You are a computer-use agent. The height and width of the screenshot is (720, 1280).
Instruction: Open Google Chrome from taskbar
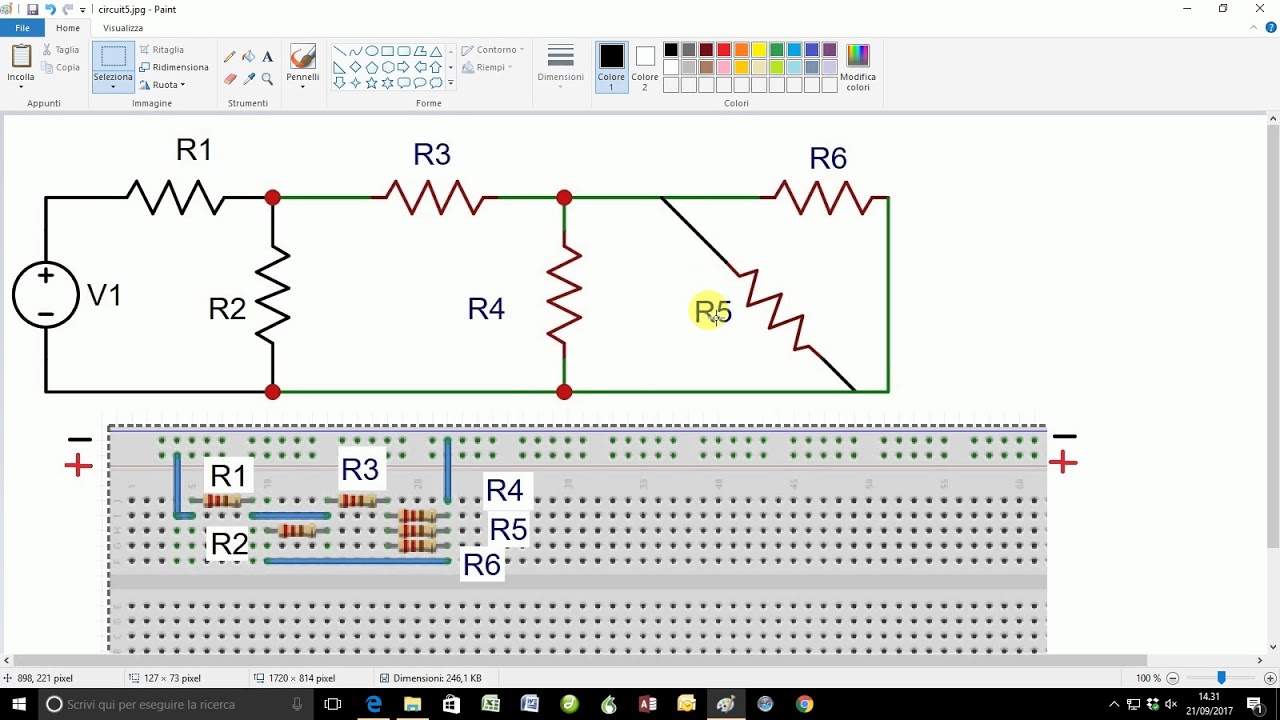click(804, 704)
